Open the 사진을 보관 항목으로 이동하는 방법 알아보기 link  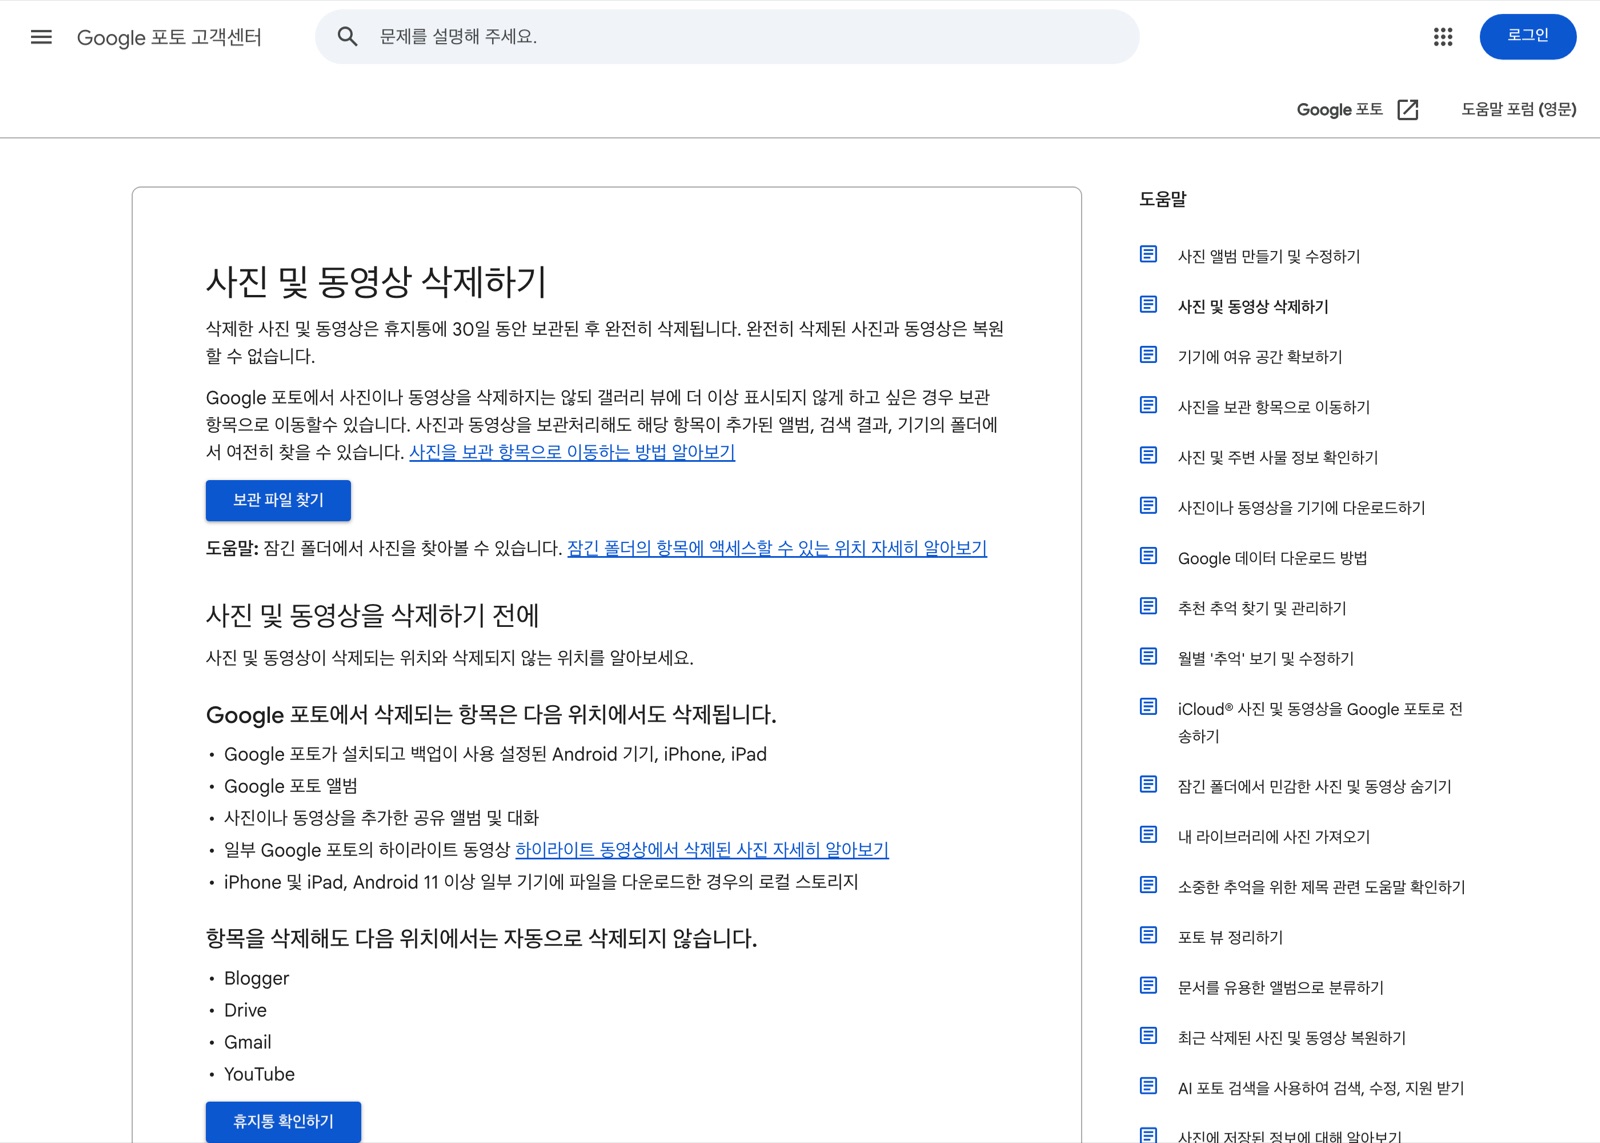click(572, 452)
